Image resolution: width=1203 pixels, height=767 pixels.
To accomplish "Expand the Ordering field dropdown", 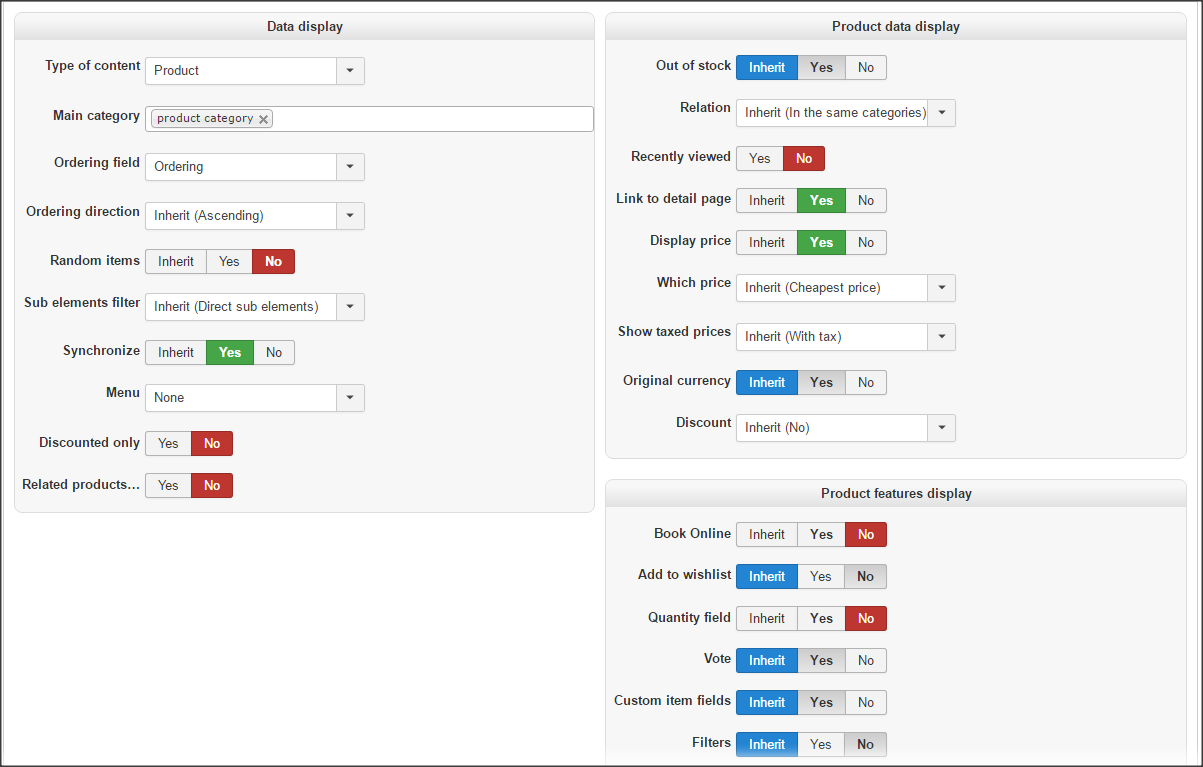I will [x=350, y=167].
